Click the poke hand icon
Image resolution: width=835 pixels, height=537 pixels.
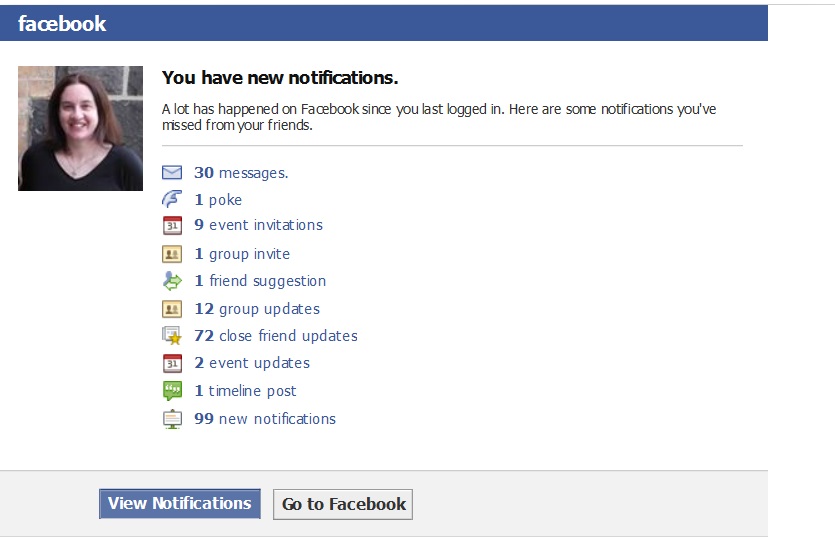coord(172,199)
